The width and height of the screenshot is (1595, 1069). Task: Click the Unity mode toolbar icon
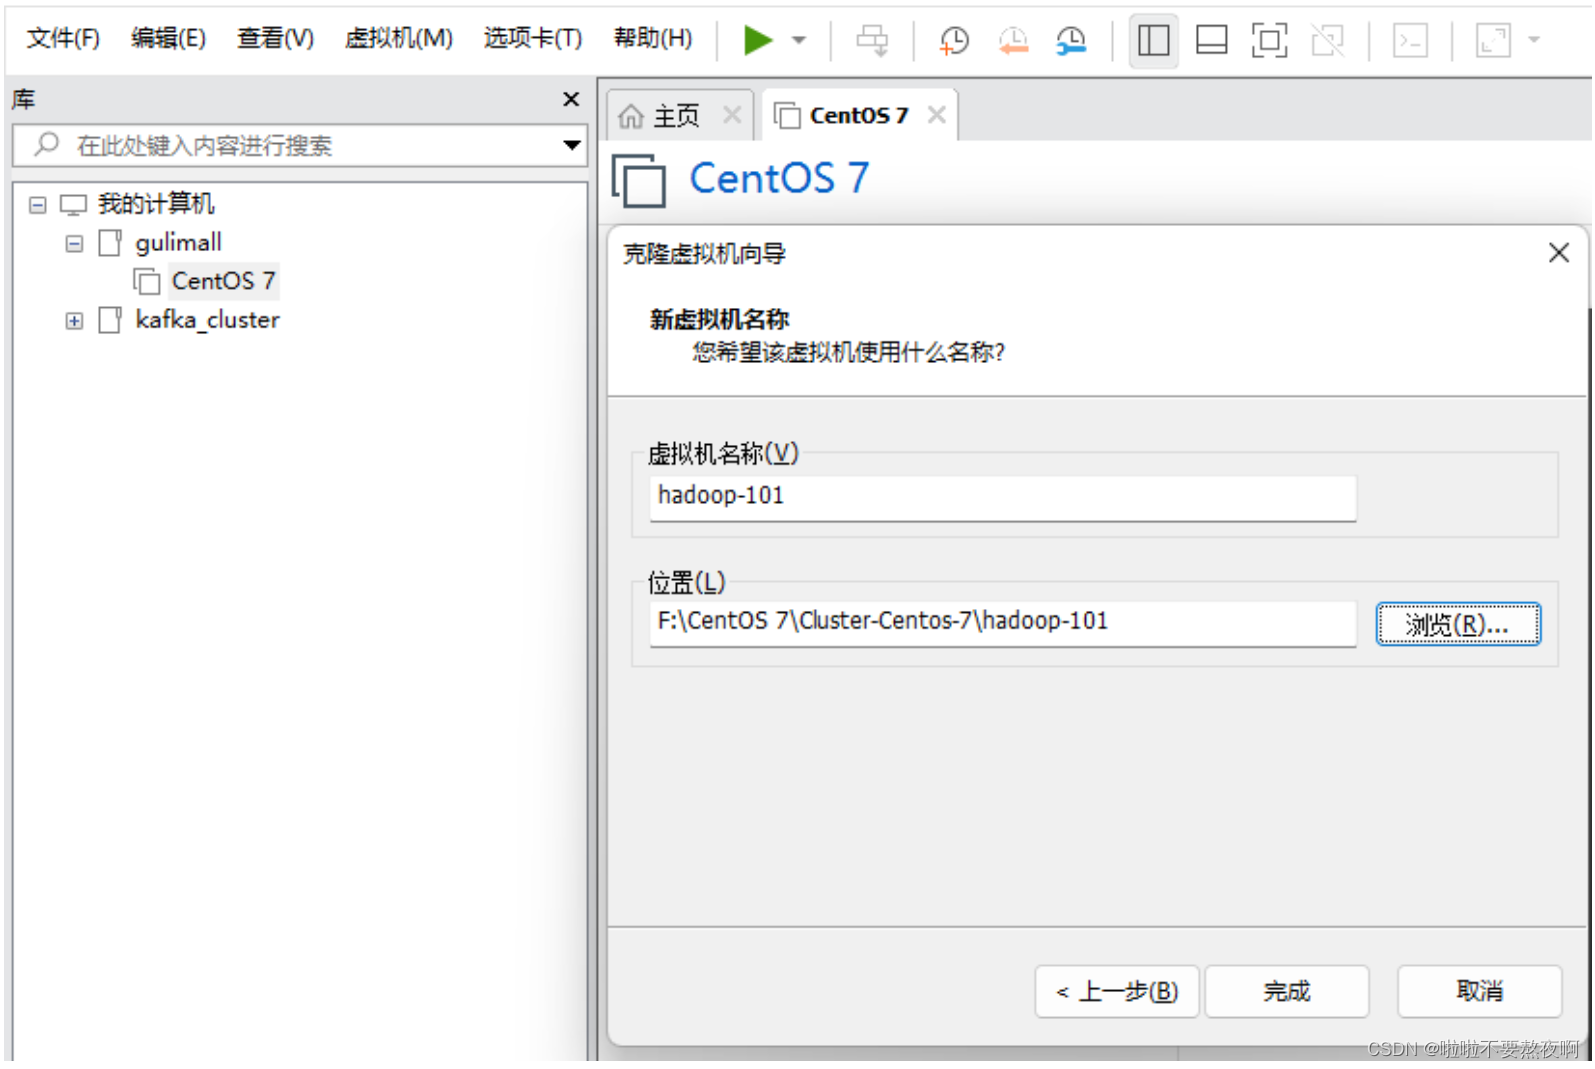tap(1327, 40)
